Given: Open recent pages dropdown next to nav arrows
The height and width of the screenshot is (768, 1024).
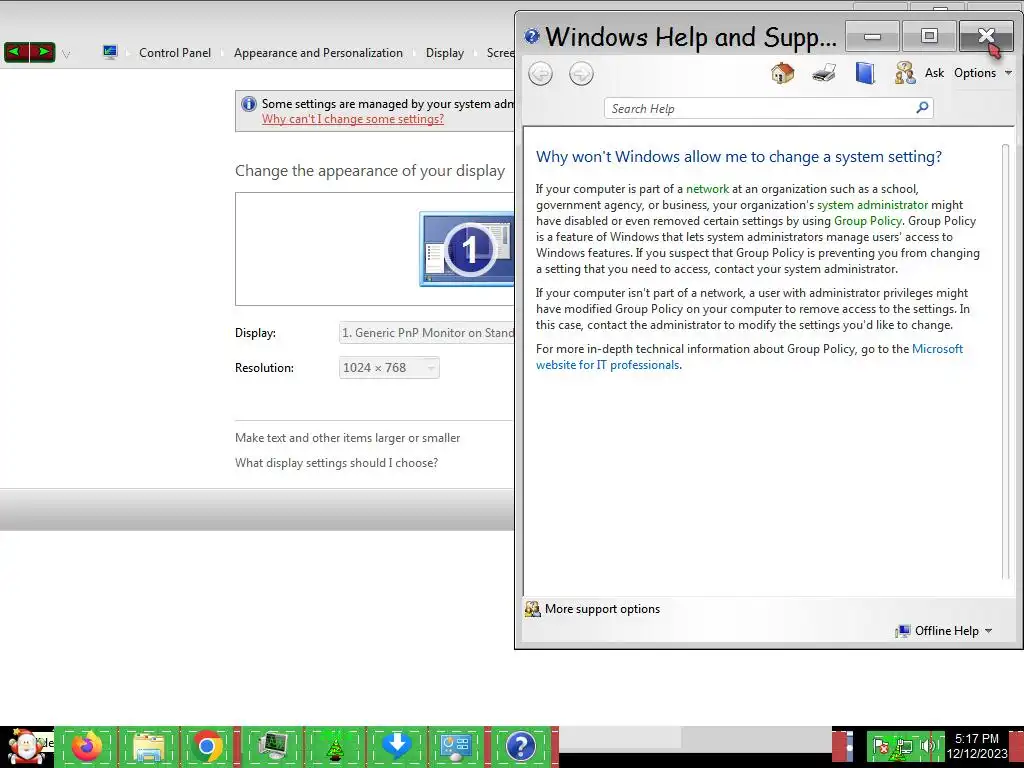Looking at the screenshot, I should click(66, 54).
